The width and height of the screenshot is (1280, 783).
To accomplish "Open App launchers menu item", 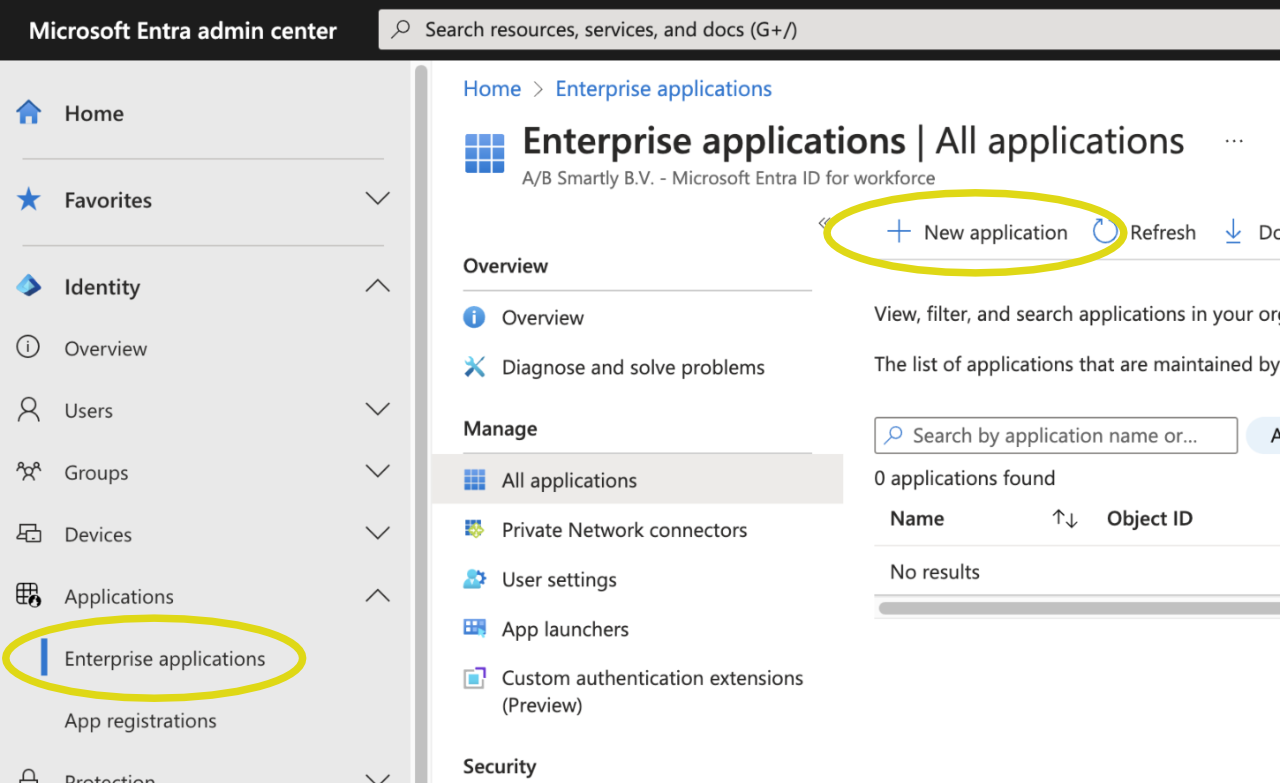I will pyautogui.click(x=565, y=629).
